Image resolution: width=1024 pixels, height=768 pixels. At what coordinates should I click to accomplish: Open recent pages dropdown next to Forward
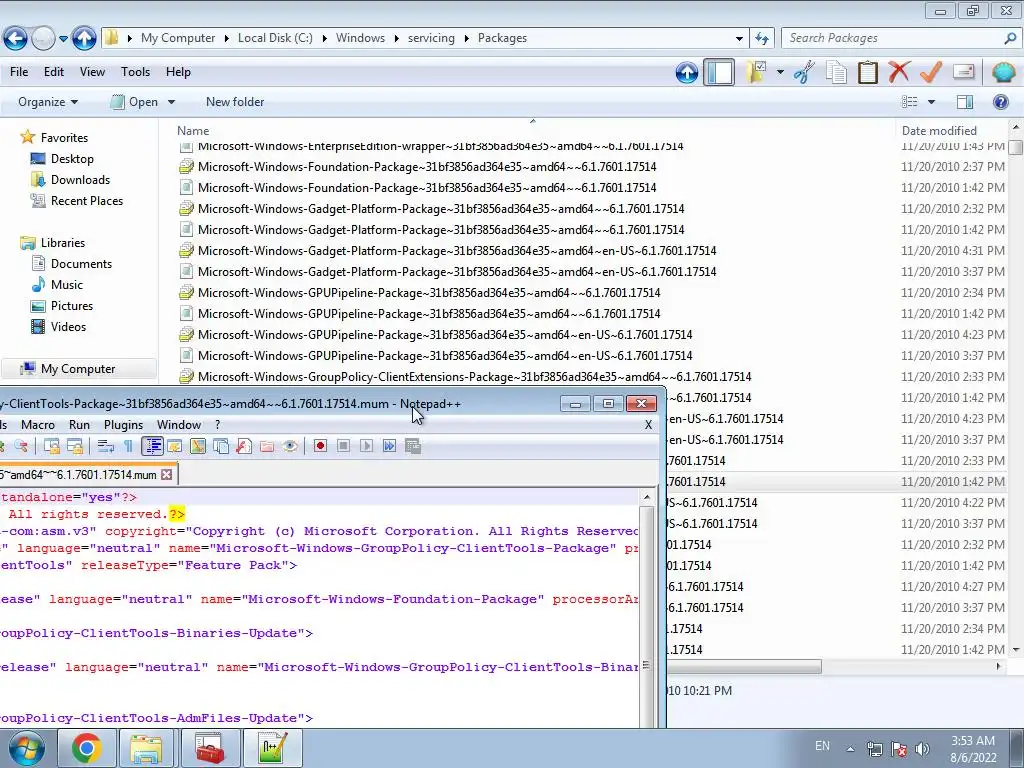click(63, 39)
